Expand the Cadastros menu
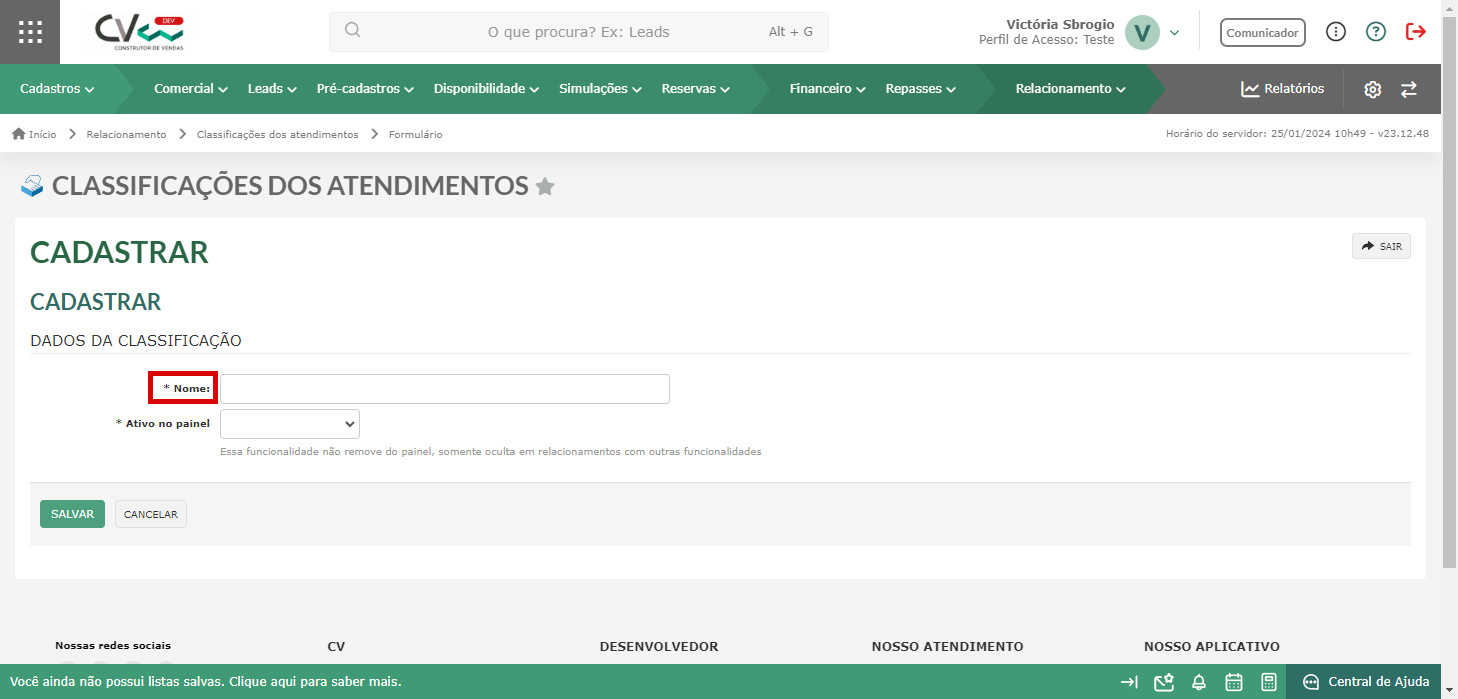1458x699 pixels. 57,89
